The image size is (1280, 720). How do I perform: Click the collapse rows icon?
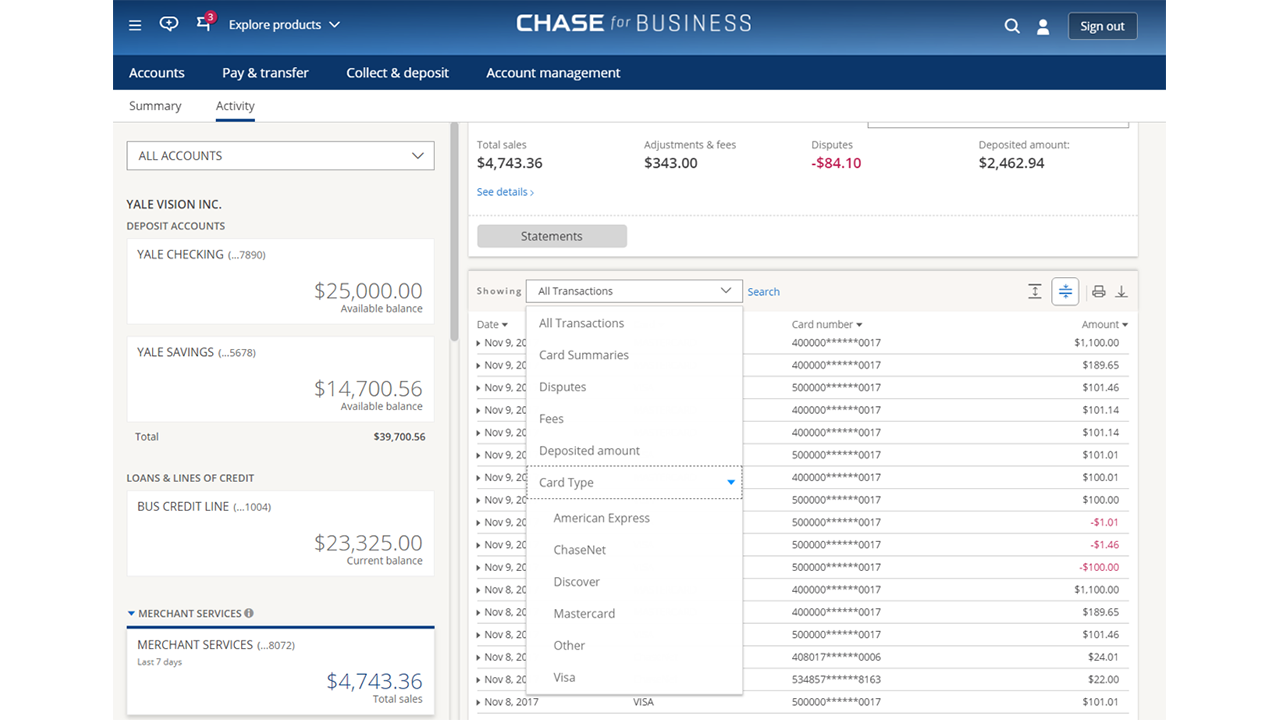(x=1065, y=291)
